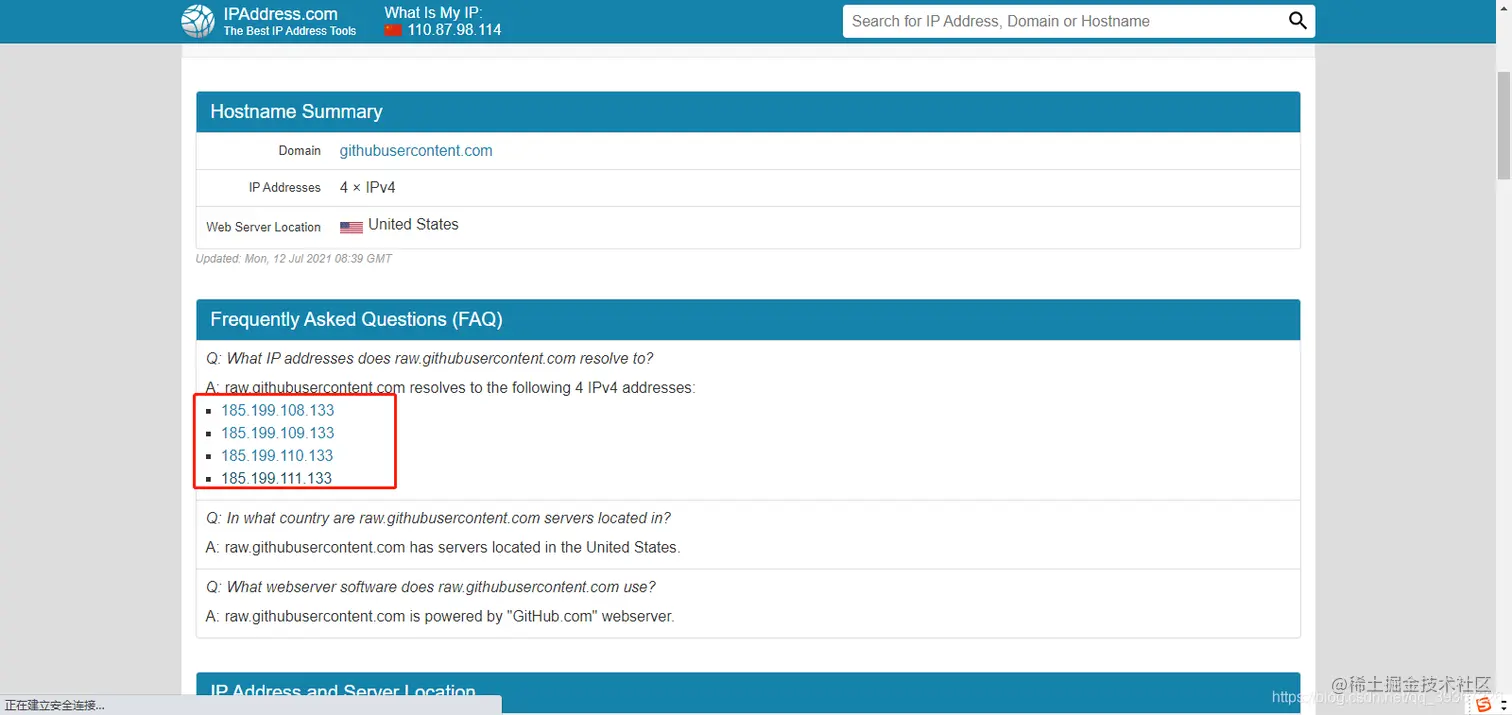Click answer mentioning "GitHub.com" webserver
This screenshot has height=715, width=1512.
coord(440,617)
